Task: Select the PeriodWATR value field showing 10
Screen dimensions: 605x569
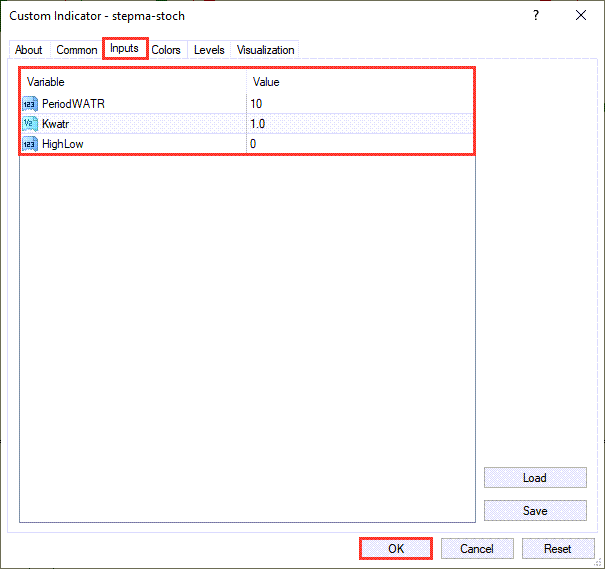Action: pos(360,103)
